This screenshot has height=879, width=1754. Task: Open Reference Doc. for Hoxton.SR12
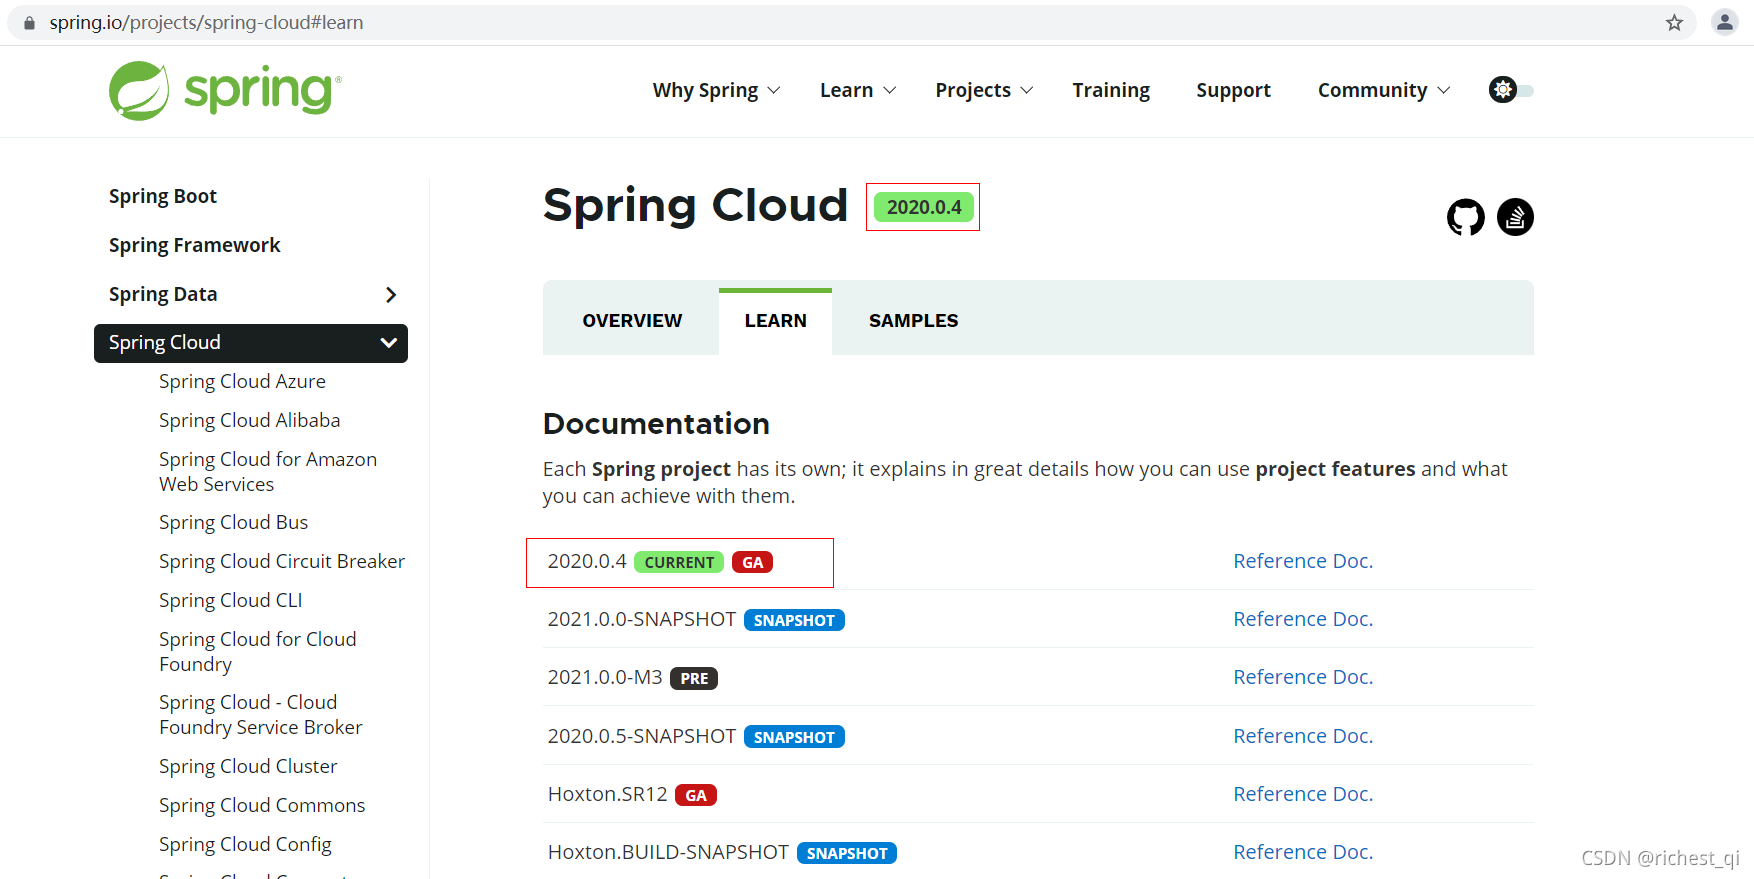point(1302,794)
